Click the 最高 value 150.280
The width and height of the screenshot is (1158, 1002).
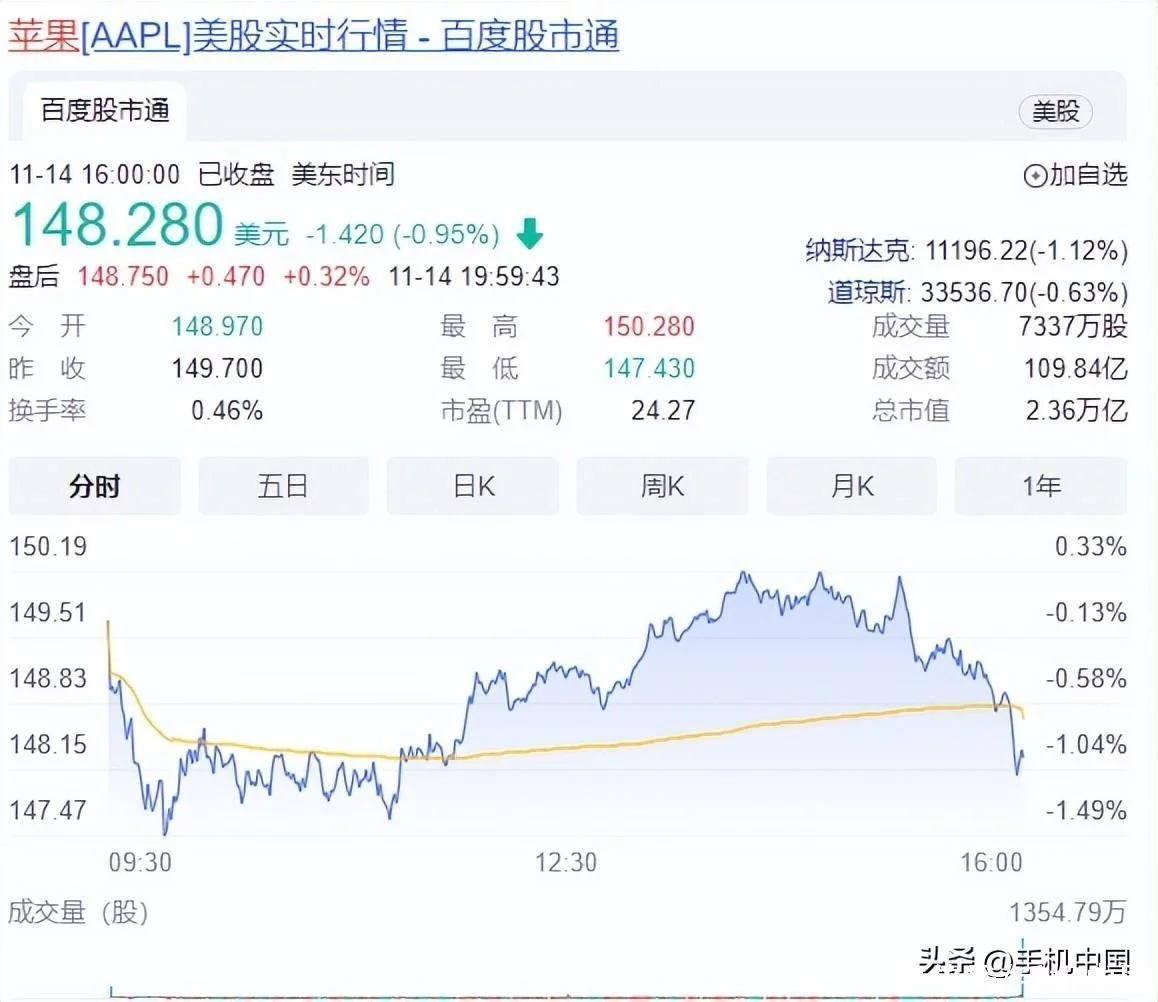pyautogui.click(x=649, y=326)
